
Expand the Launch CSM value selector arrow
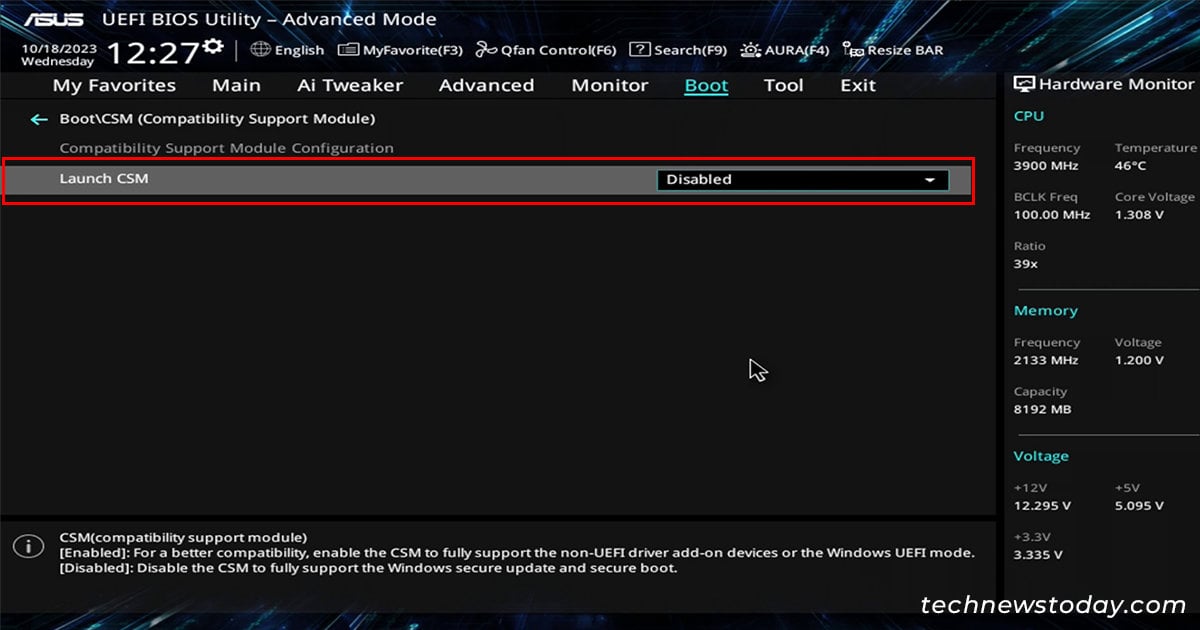[930, 180]
